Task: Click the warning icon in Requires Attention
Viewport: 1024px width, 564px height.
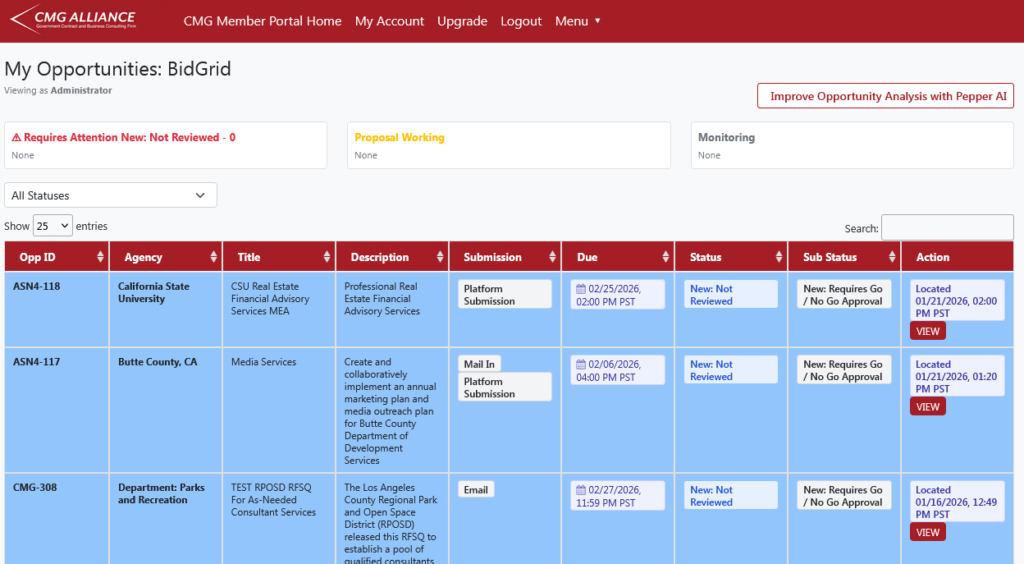Action: click(x=16, y=138)
